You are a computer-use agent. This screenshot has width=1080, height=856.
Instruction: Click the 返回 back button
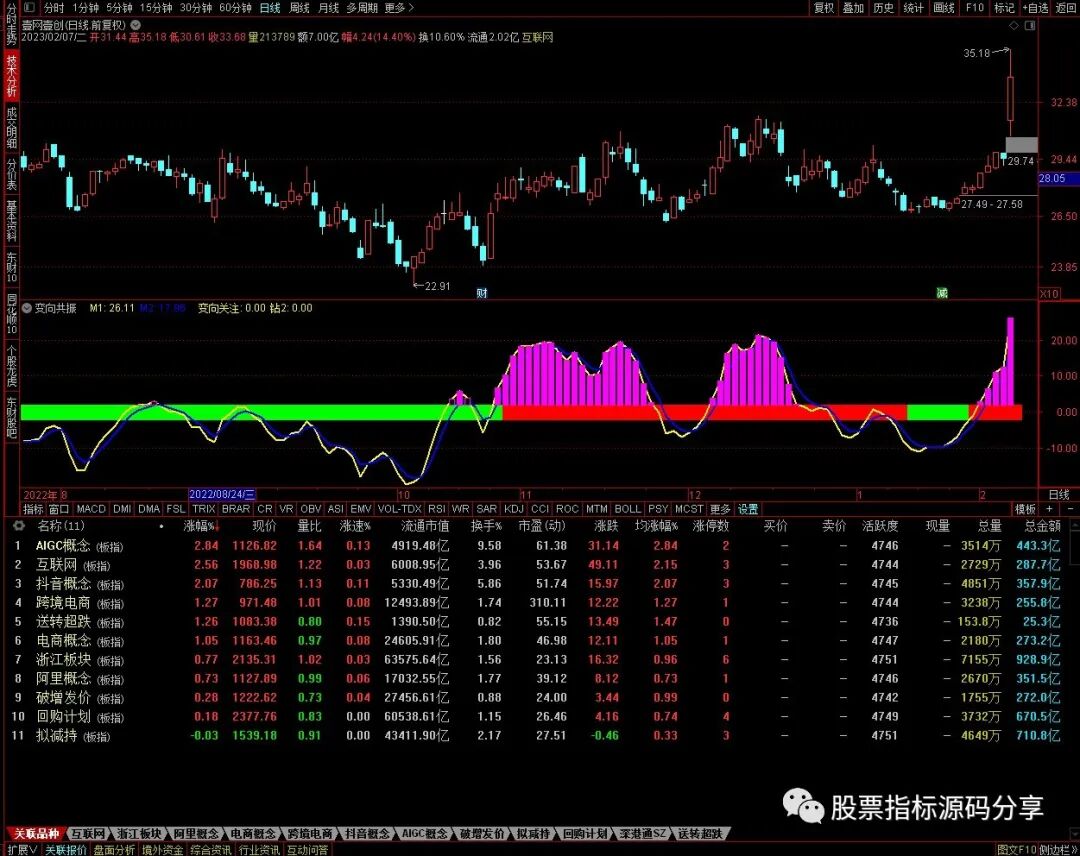pyautogui.click(x=1066, y=8)
